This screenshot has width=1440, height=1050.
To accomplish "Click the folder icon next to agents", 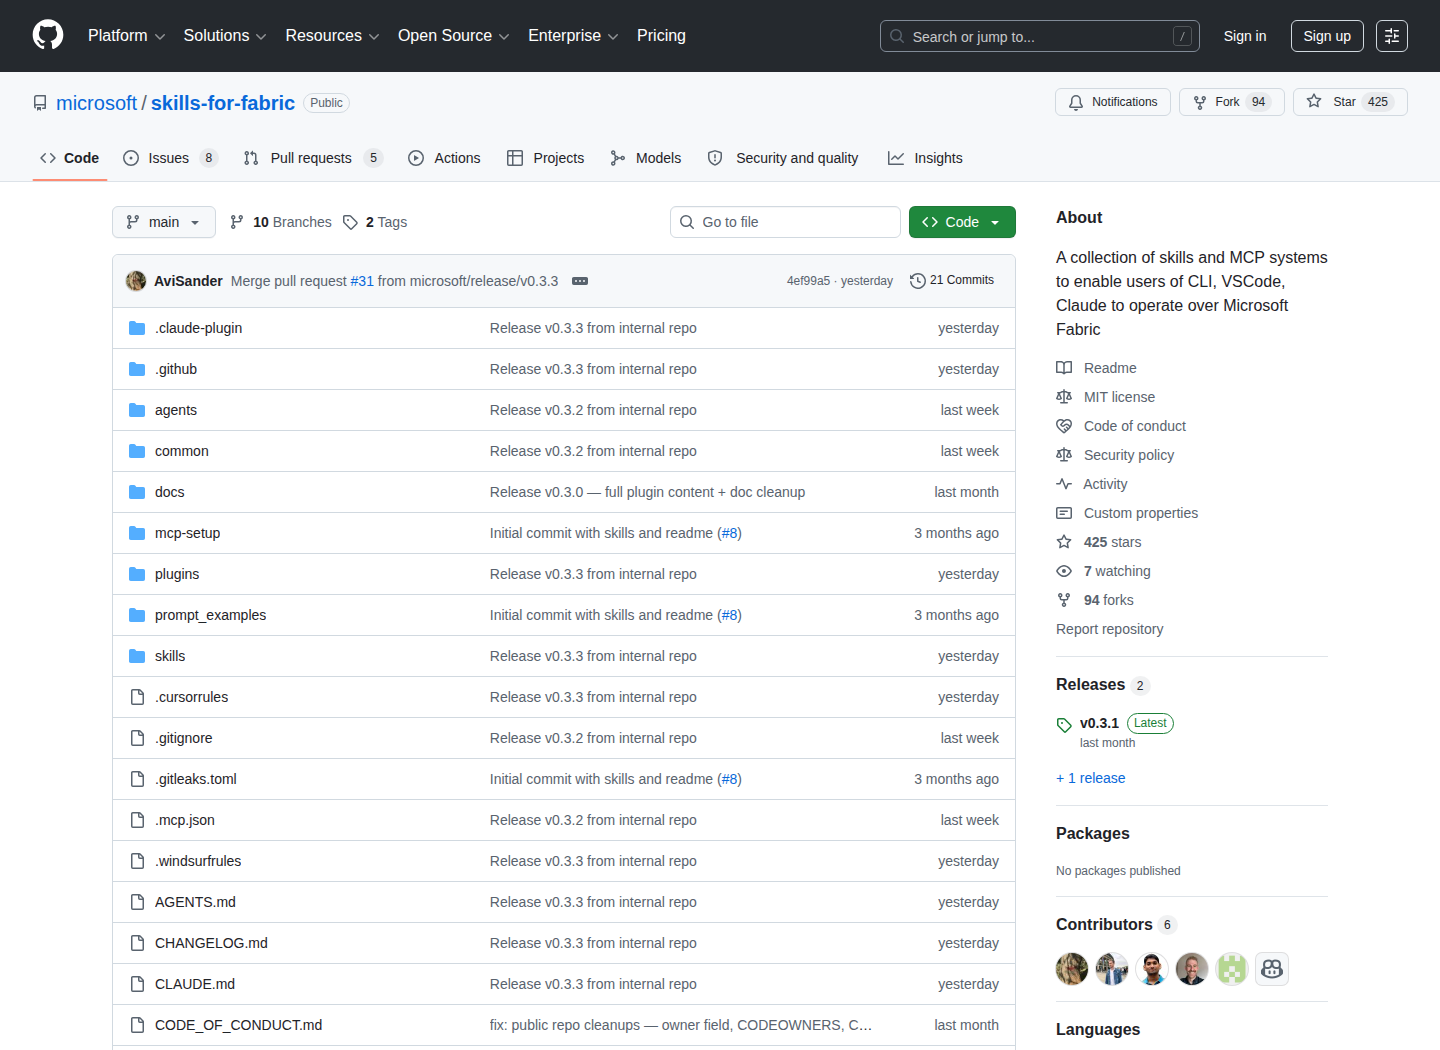I will pos(137,410).
